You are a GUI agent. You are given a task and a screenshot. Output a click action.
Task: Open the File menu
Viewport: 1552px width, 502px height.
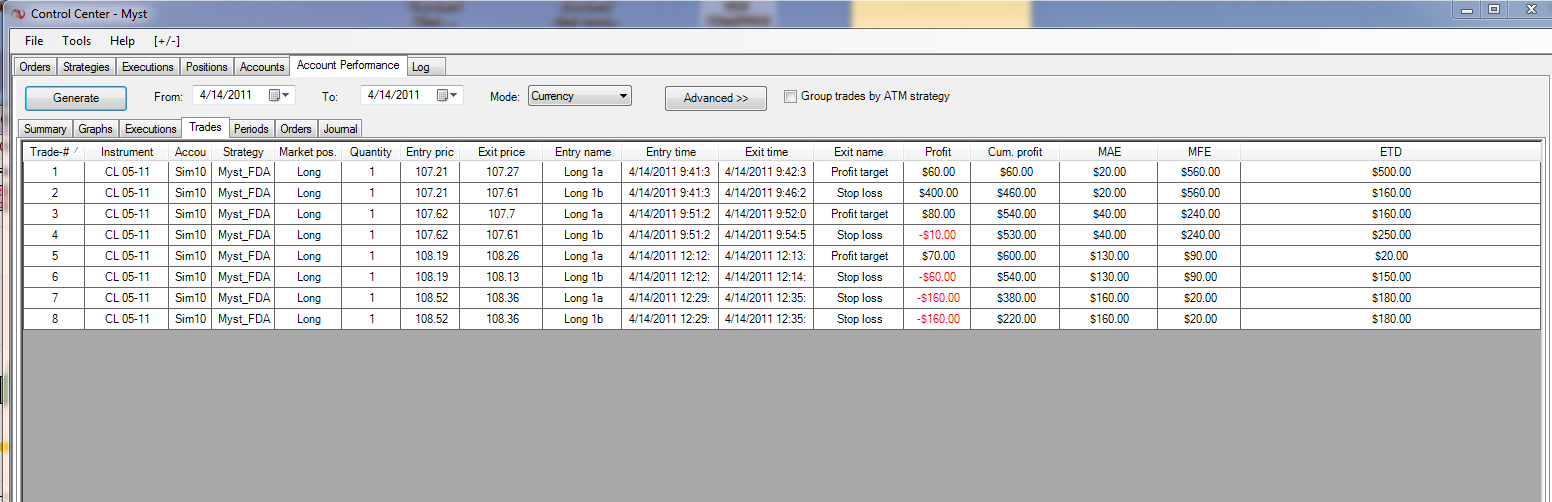[x=34, y=41]
